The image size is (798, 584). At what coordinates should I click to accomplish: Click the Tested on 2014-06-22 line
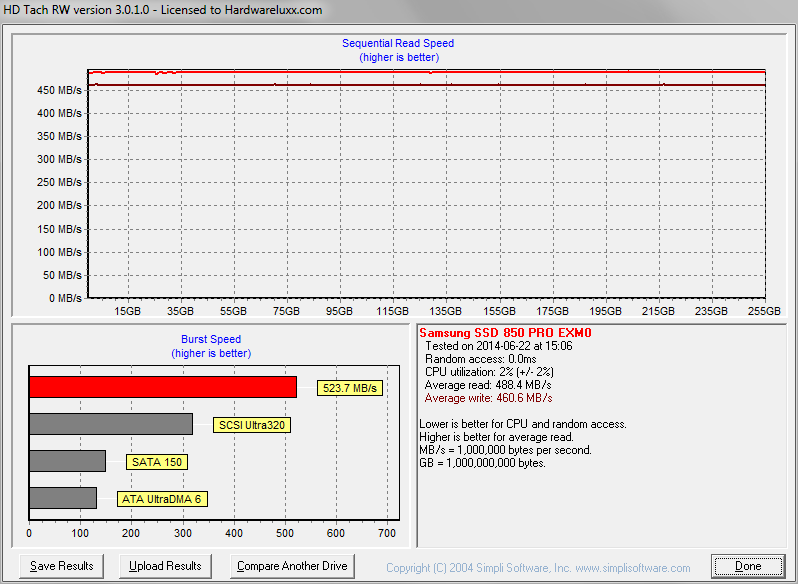pos(499,346)
